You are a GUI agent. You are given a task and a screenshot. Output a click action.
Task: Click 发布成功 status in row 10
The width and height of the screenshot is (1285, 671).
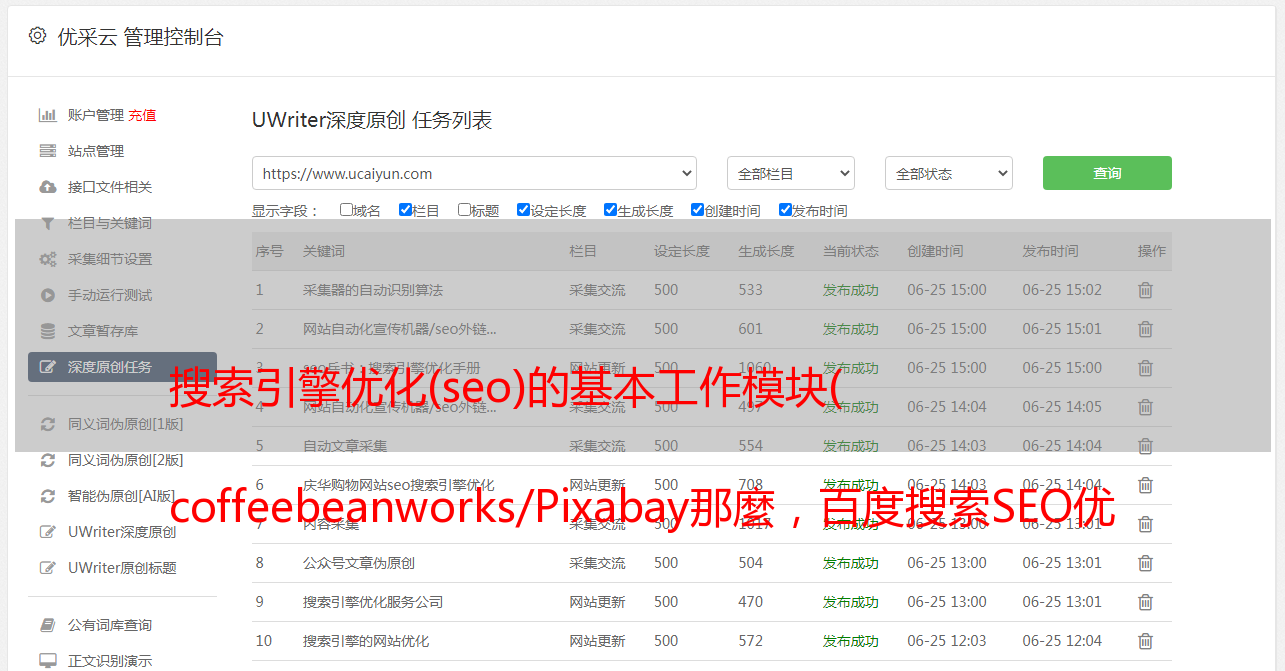[x=851, y=641]
